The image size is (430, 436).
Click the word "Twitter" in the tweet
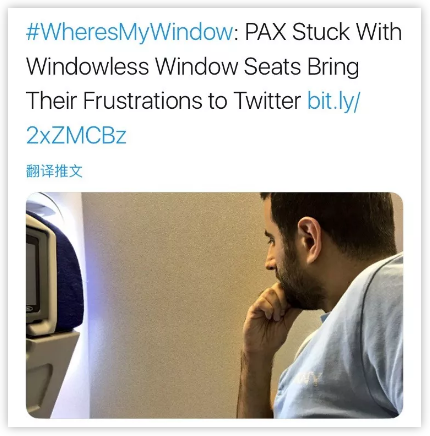(267, 100)
